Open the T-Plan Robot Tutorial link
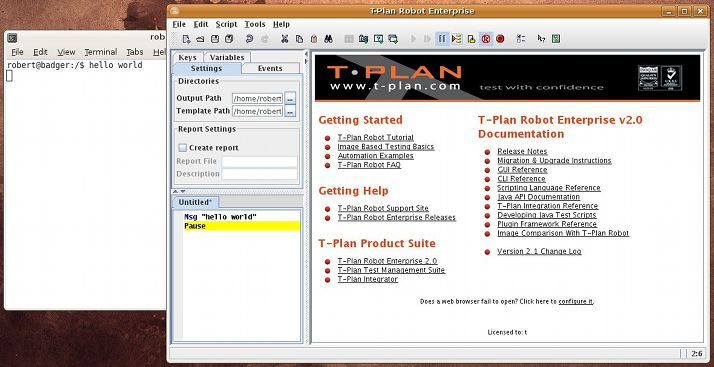This screenshot has width=714, height=367. point(376,138)
